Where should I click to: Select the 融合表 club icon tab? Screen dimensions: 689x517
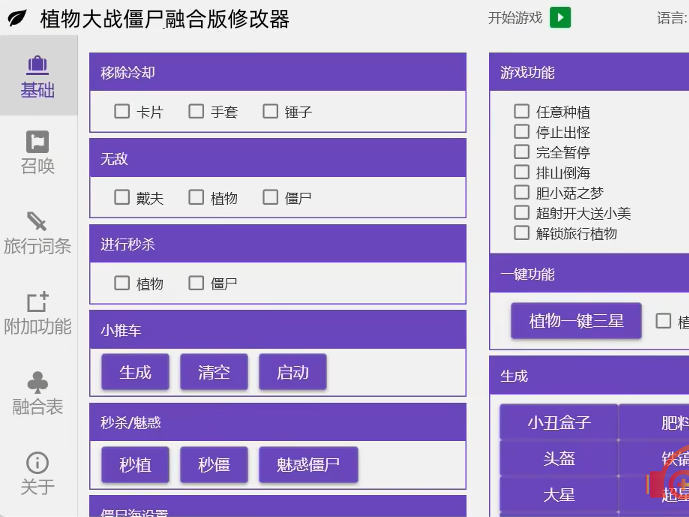[x=38, y=393]
